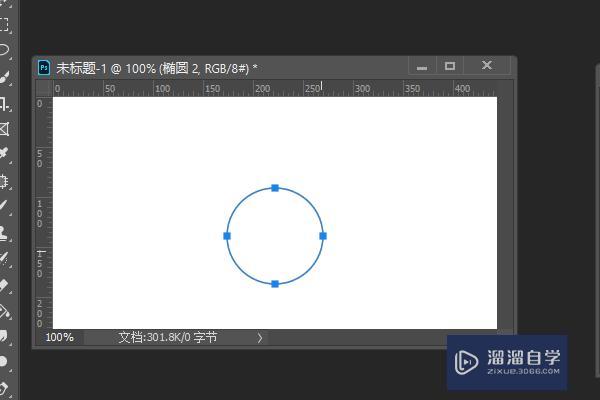Select the Eyedropper tool
The image size is (600, 400).
tap(4, 153)
